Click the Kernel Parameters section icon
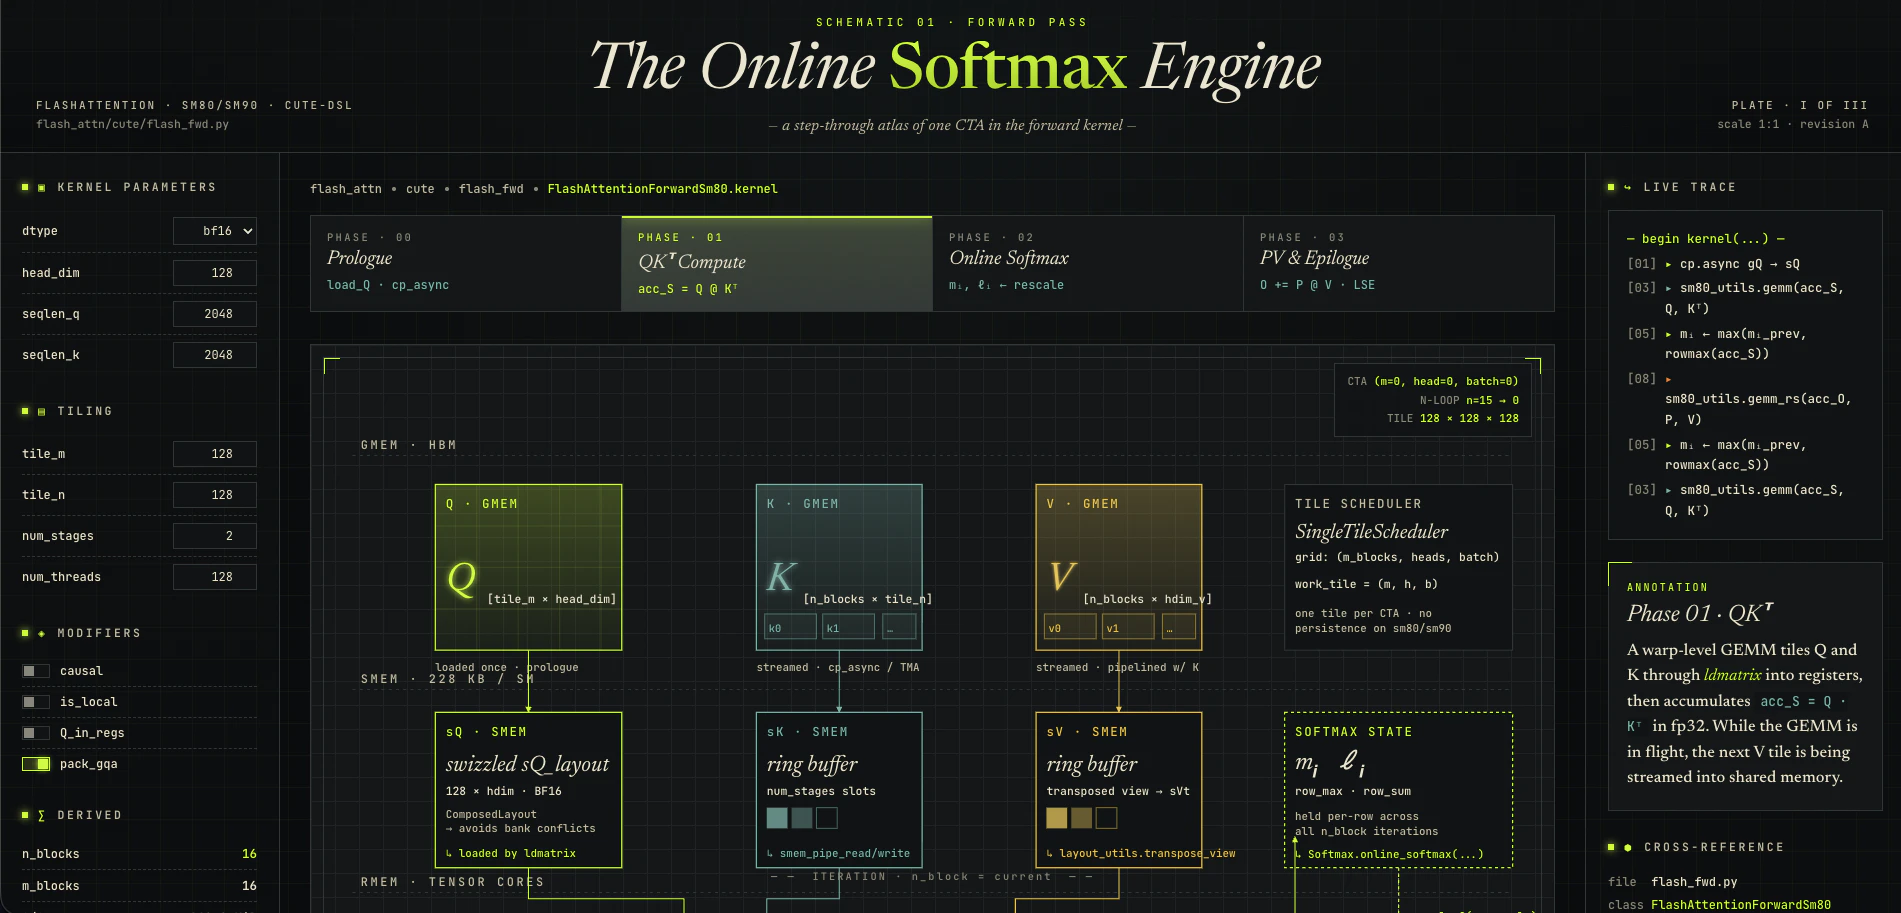This screenshot has height=913, width=1901. (41, 187)
